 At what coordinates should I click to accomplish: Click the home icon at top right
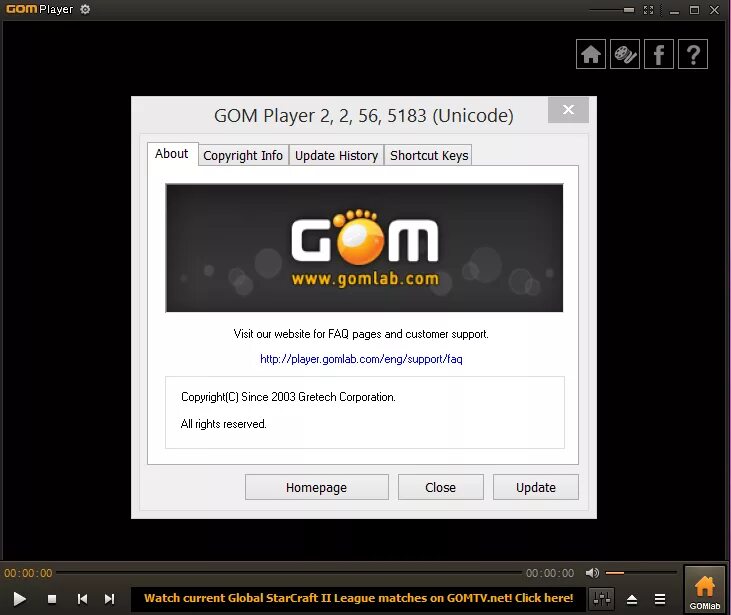pyautogui.click(x=591, y=54)
